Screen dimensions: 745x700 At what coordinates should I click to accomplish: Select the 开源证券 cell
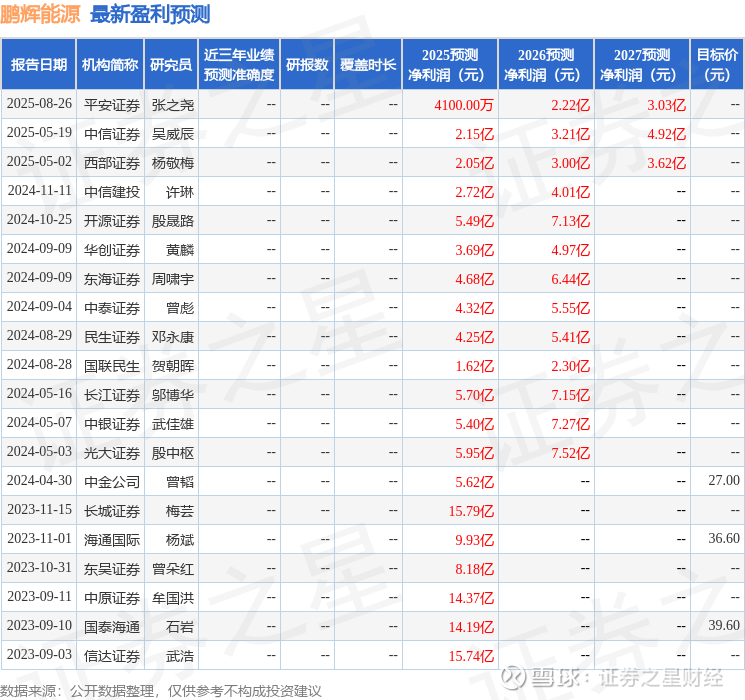(112, 221)
